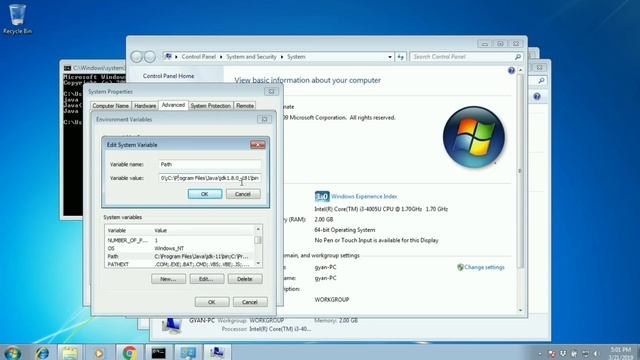Click the taskbar clock
The height and width of the screenshot is (360, 640).
[620, 353]
